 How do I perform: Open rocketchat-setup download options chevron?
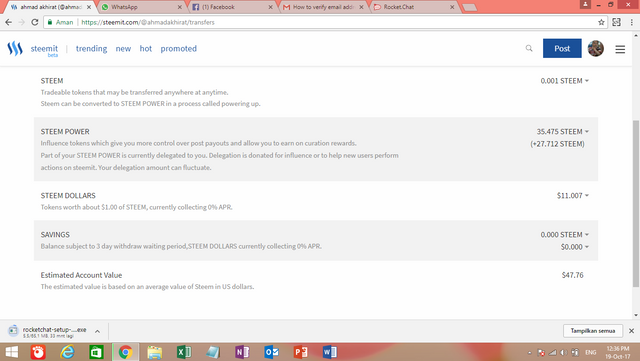pos(98,331)
